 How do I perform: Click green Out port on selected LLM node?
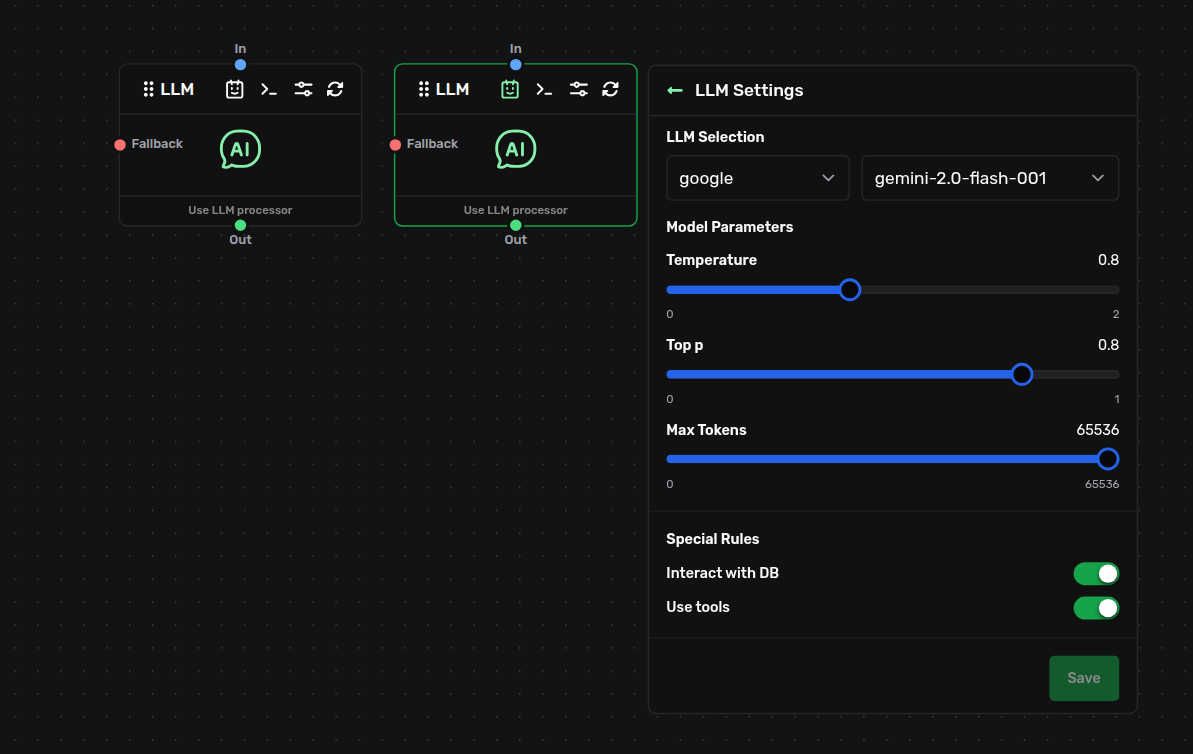[x=516, y=225]
